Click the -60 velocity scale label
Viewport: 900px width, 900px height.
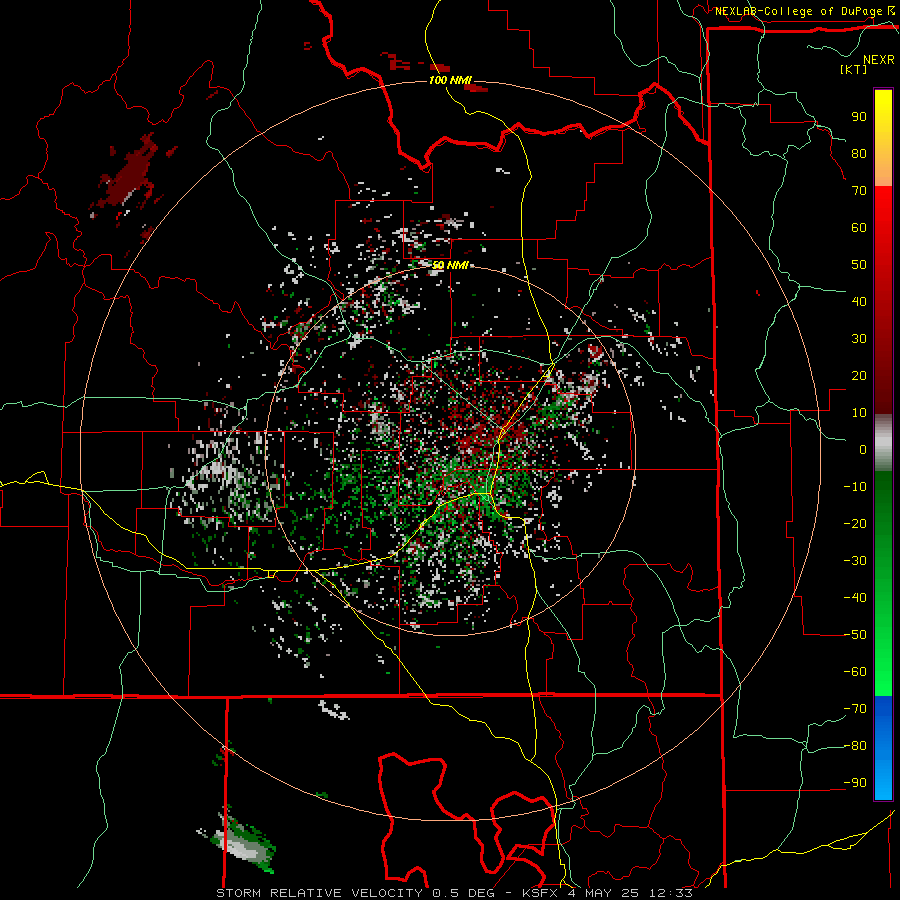855,672
